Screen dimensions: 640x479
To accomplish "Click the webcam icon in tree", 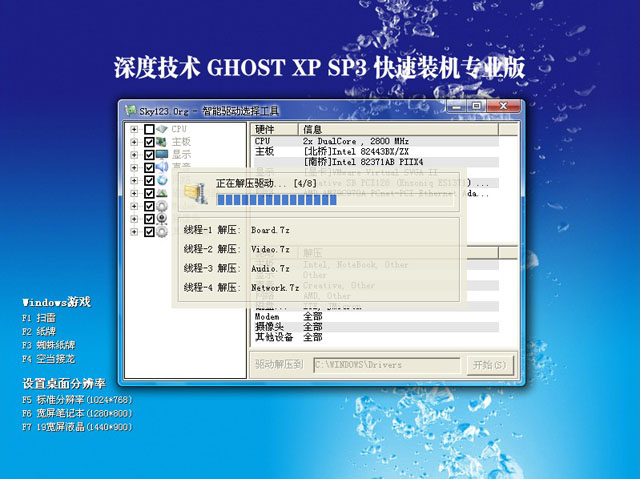I will (162, 219).
